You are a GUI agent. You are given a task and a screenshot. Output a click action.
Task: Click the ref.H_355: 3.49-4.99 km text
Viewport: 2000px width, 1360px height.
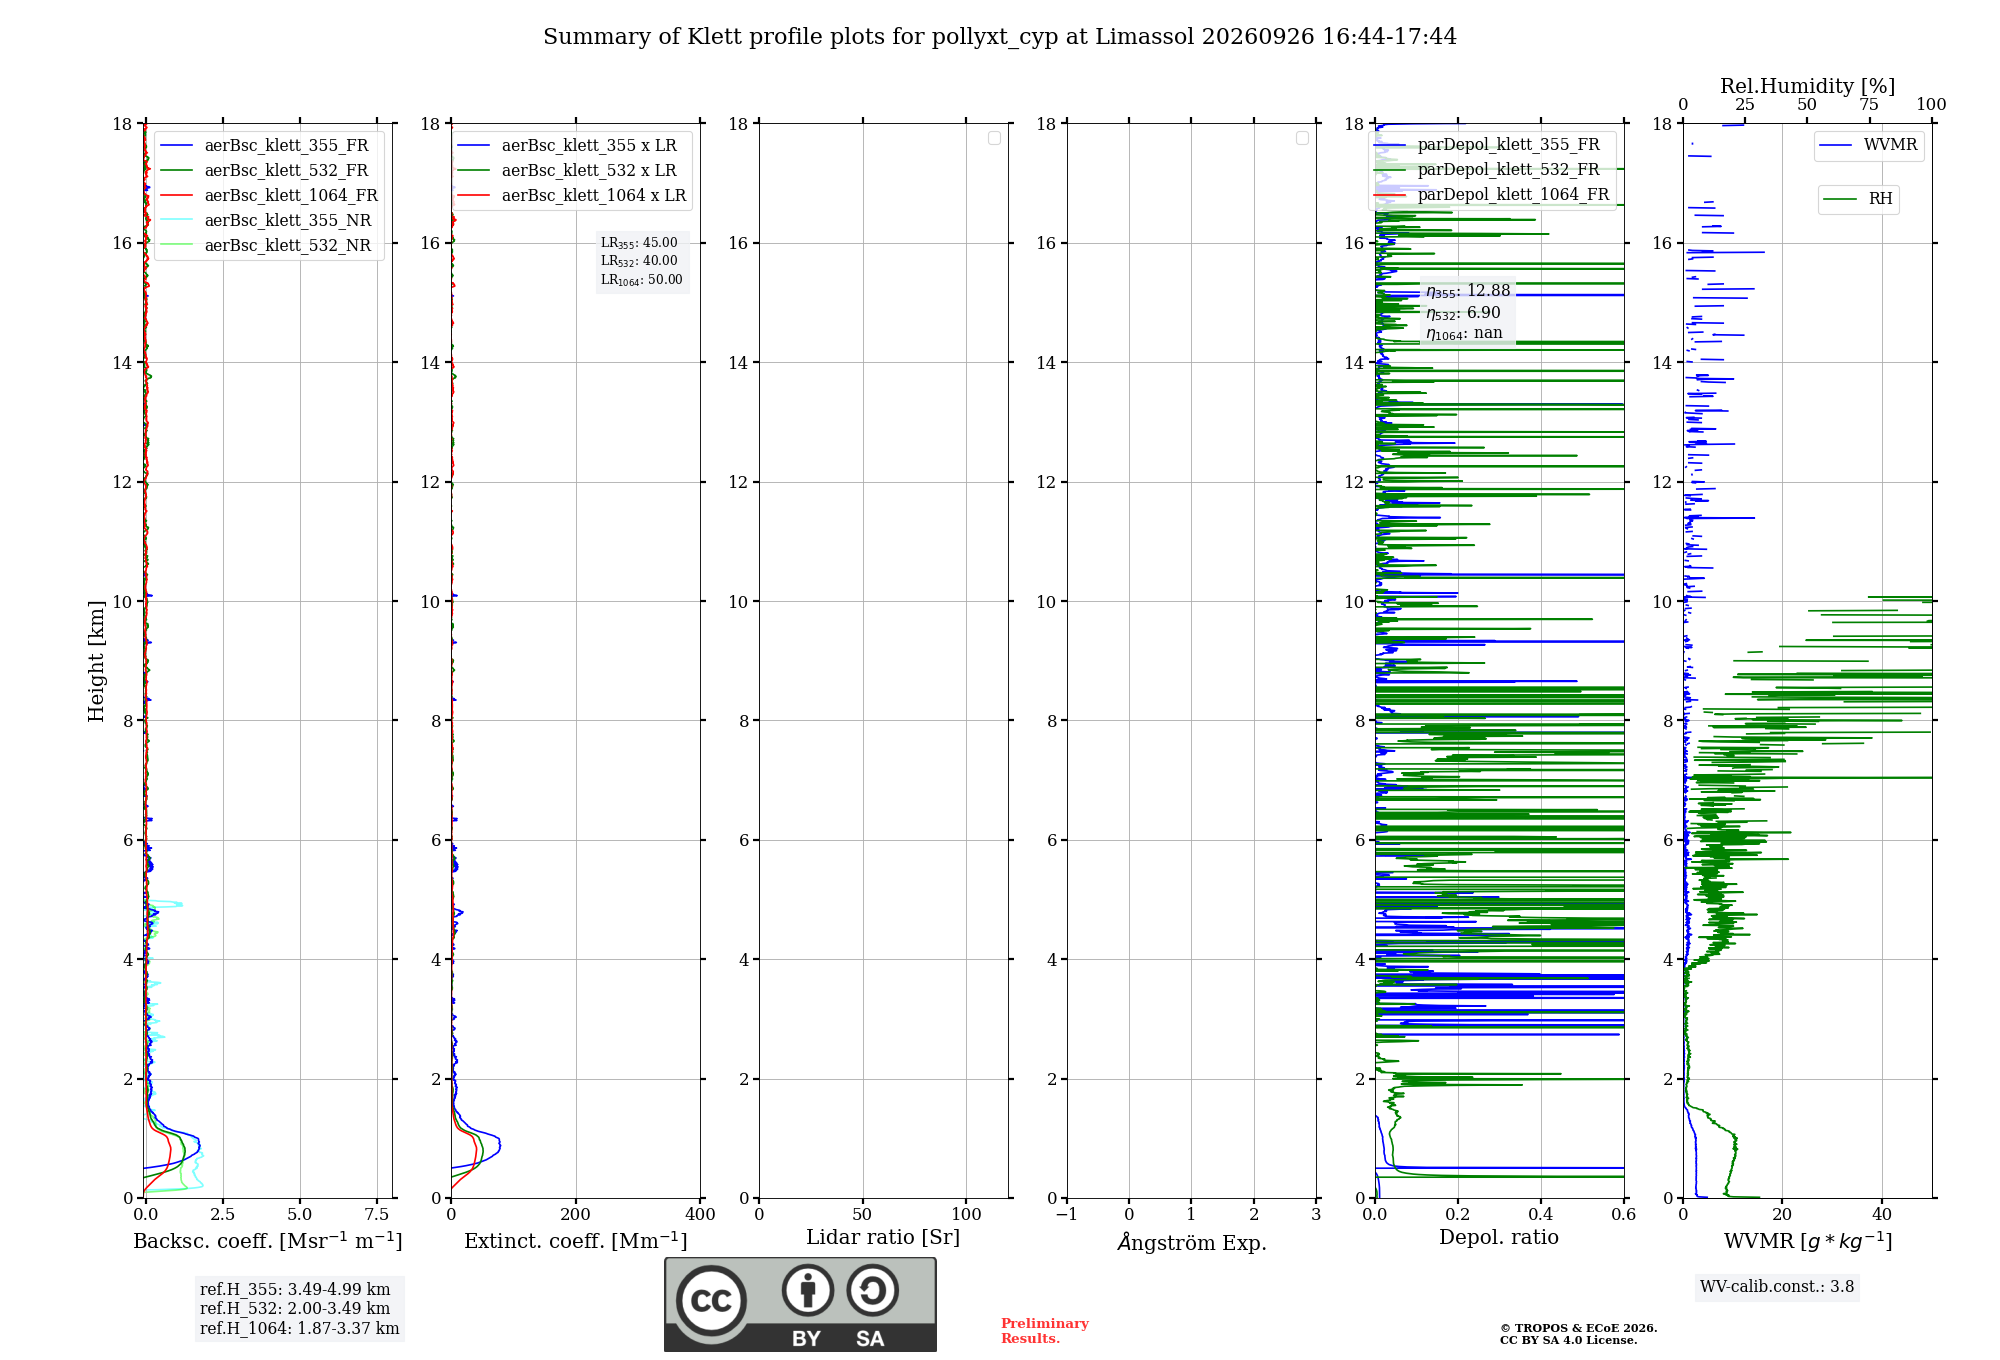pyautogui.click(x=295, y=1290)
